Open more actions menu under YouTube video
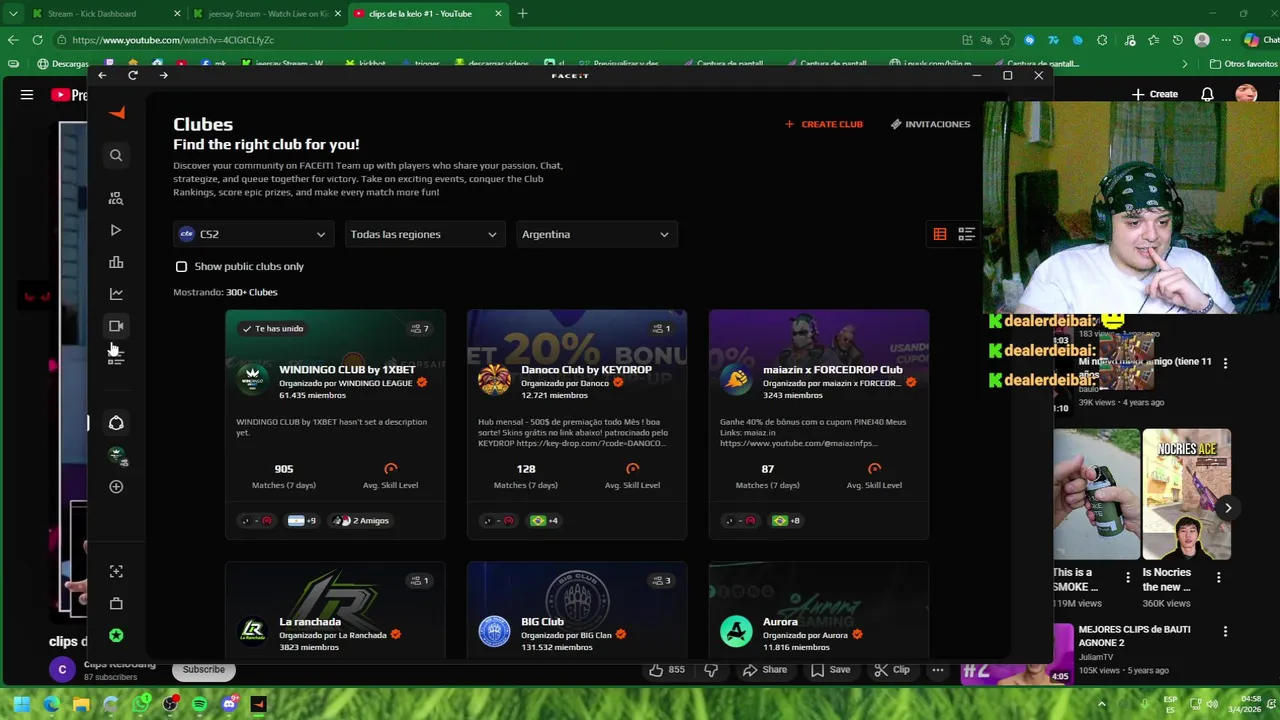This screenshot has height=720, width=1280. tap(938, 669)
